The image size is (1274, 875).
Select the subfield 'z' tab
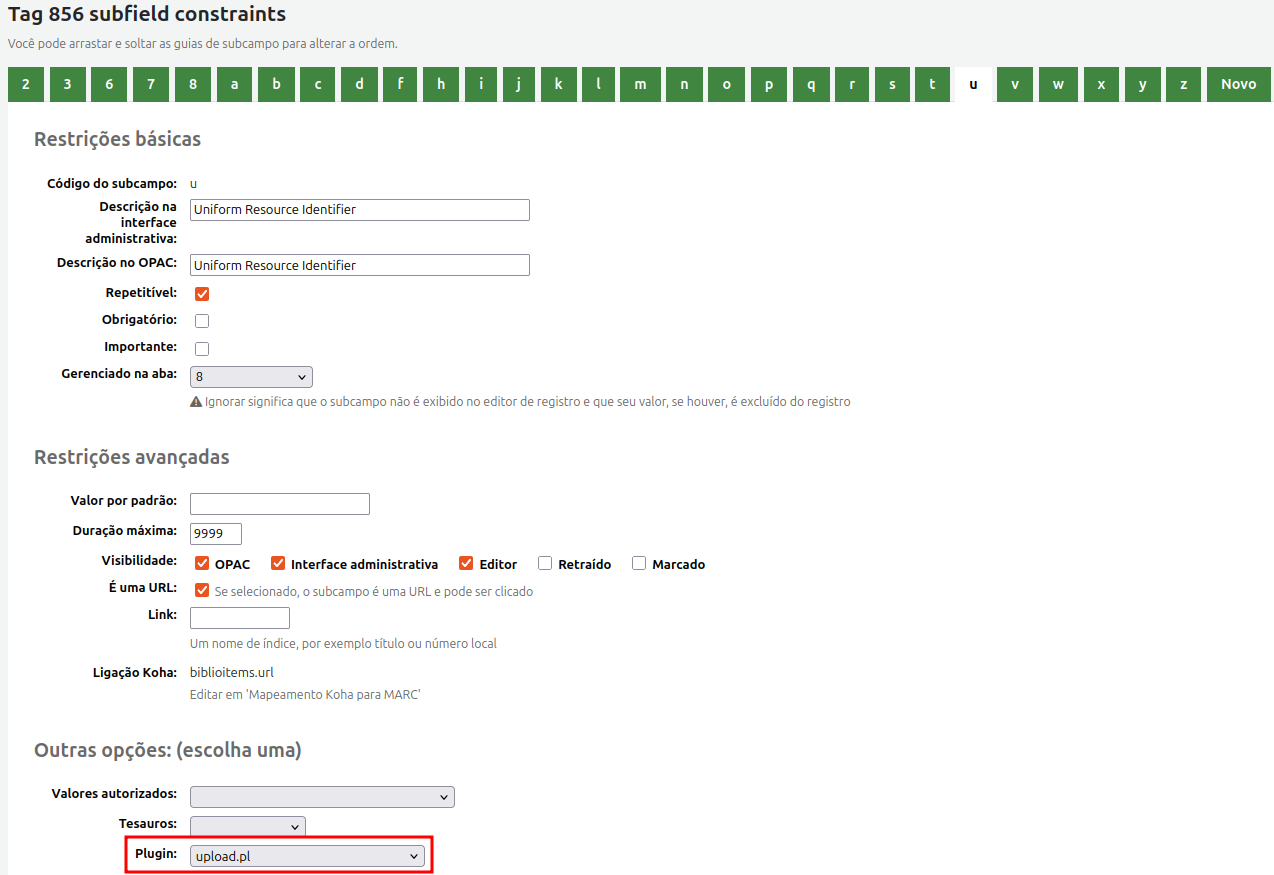pyautogui.click(x=1183, y=85)
